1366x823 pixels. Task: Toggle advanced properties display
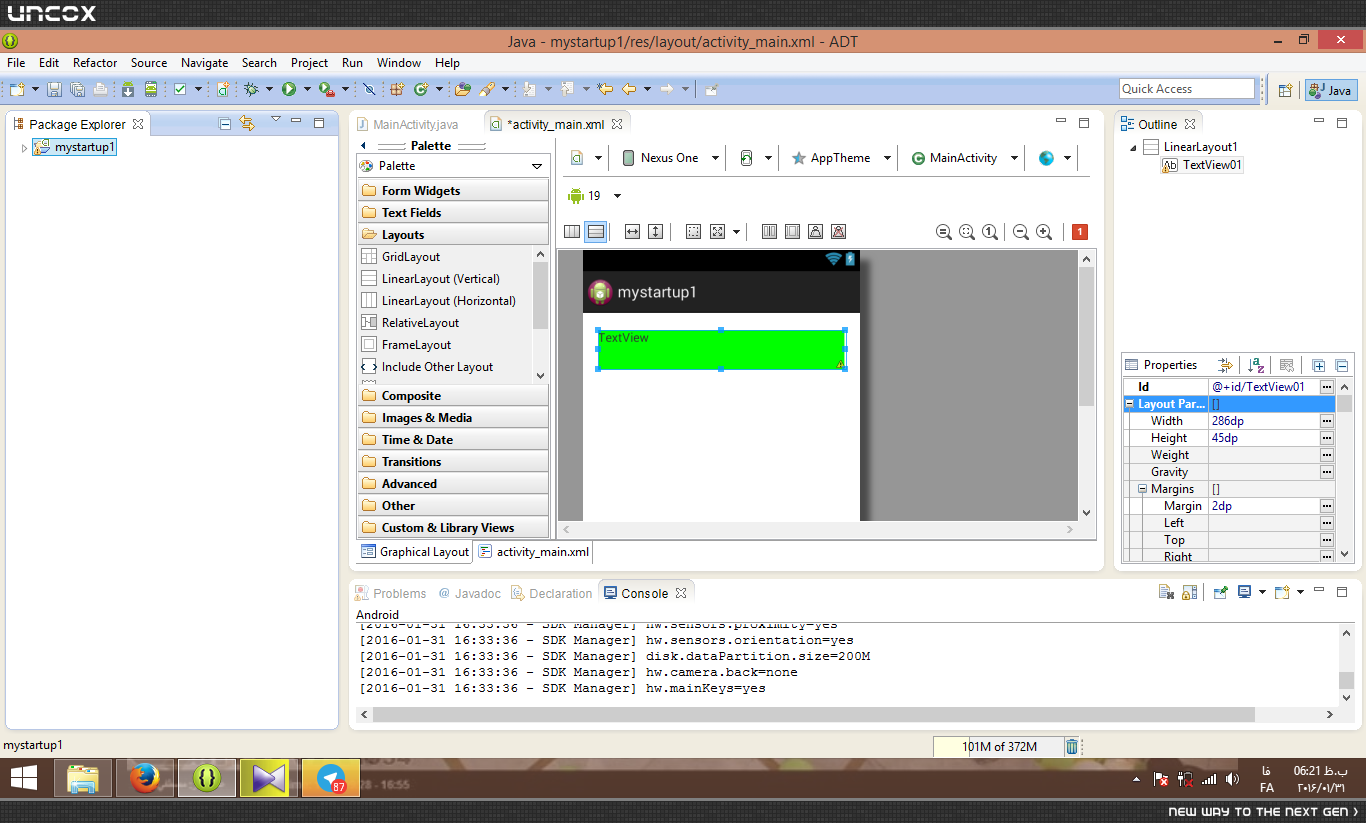[1287, 365]
